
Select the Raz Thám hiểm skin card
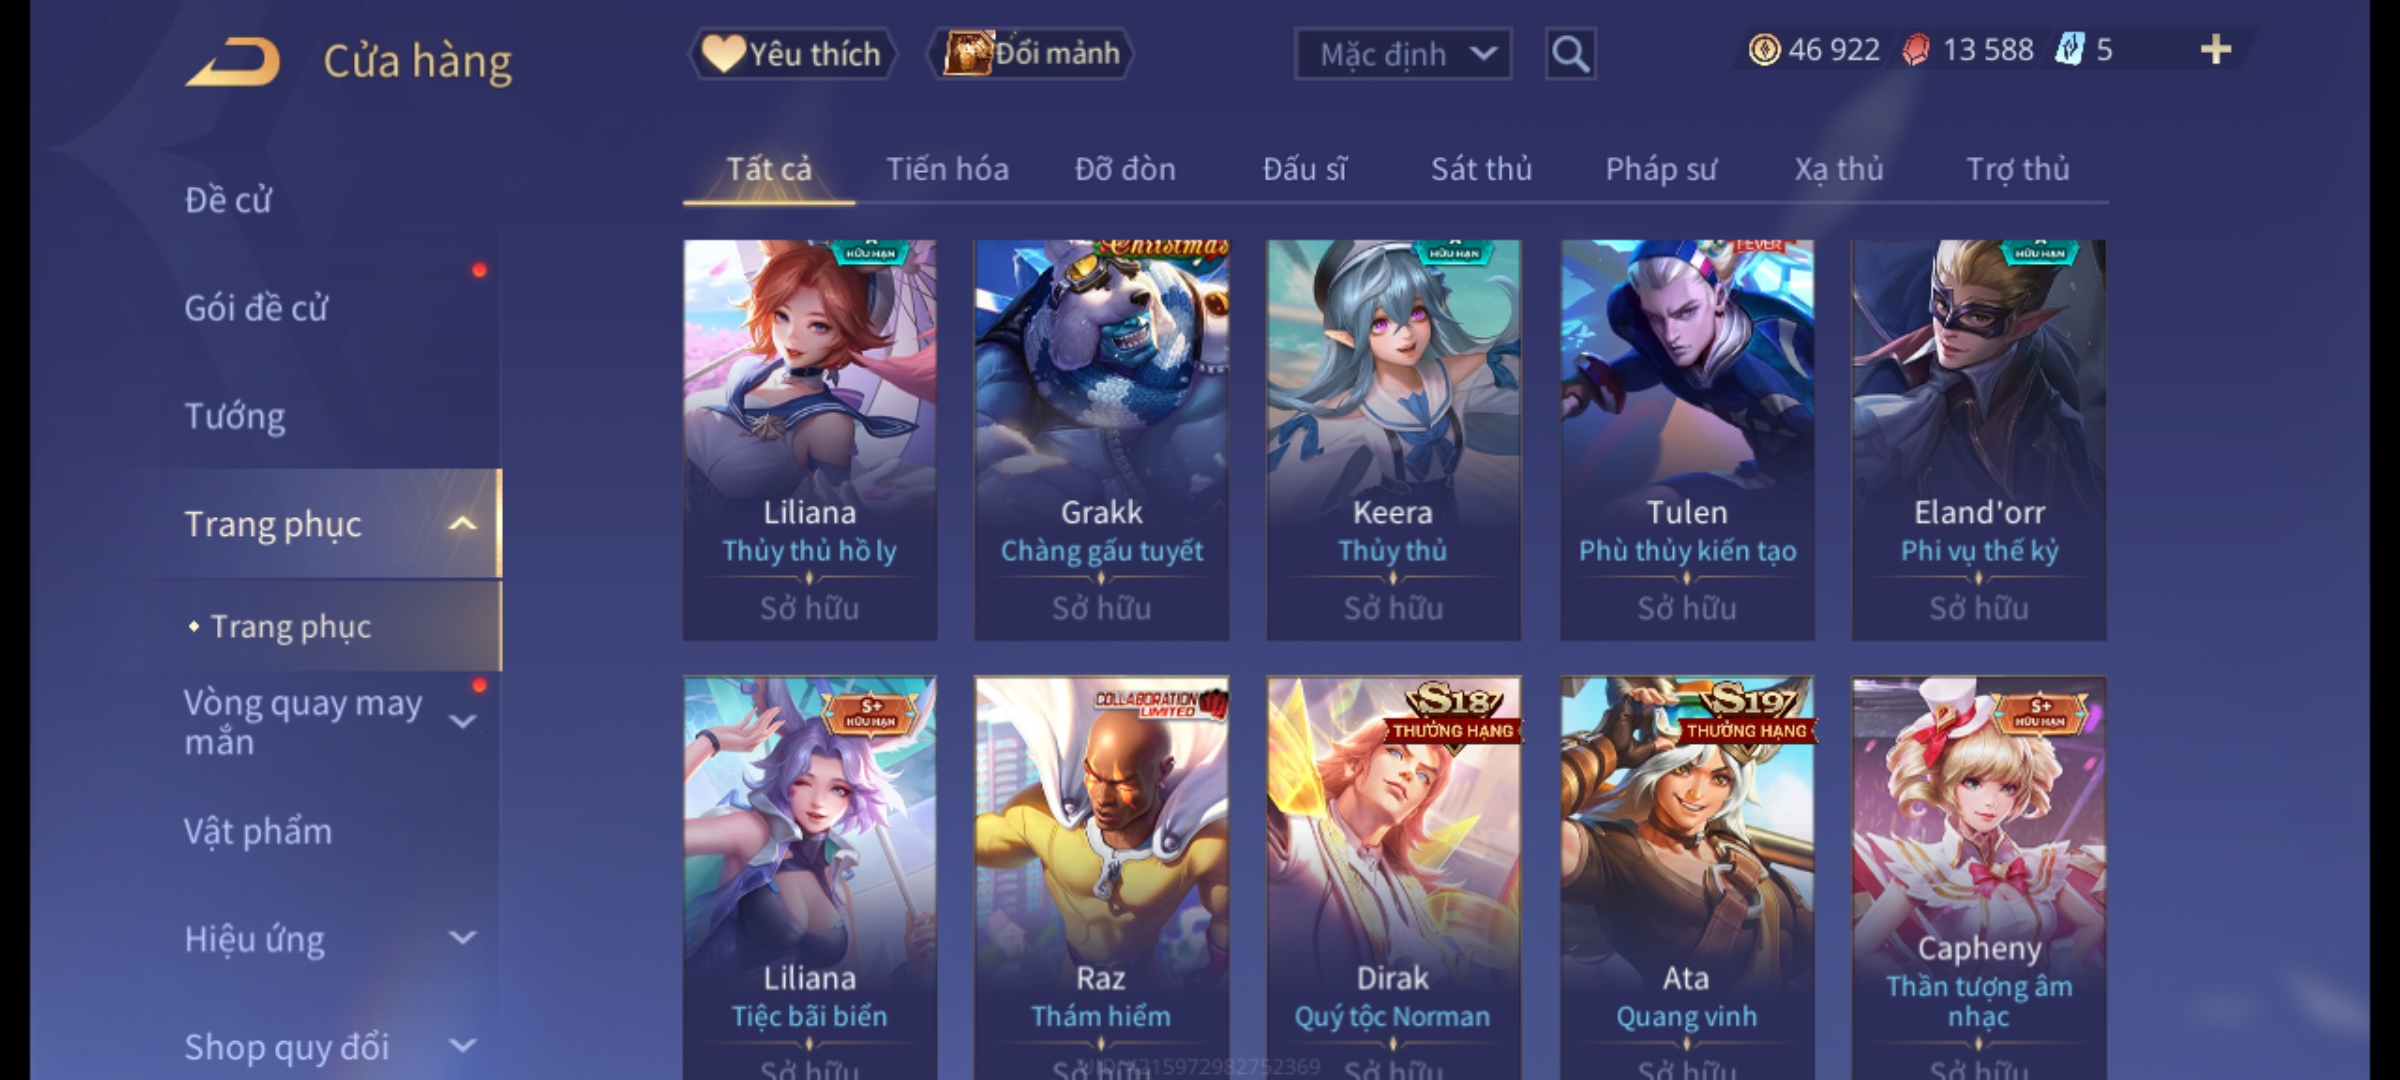tap(1101, 878)
